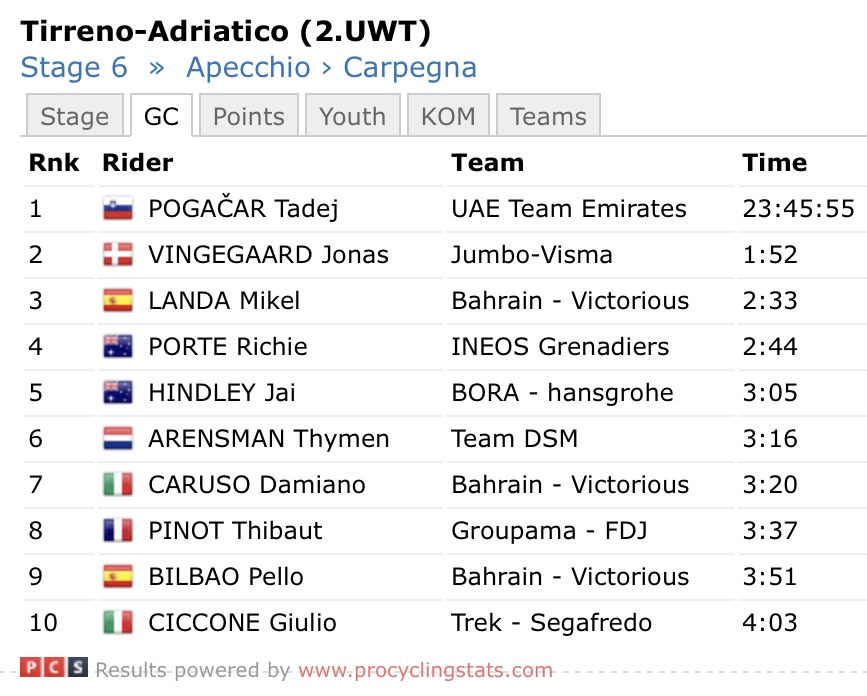Click French flag beside Pinot Thibaut

[118, 531]
